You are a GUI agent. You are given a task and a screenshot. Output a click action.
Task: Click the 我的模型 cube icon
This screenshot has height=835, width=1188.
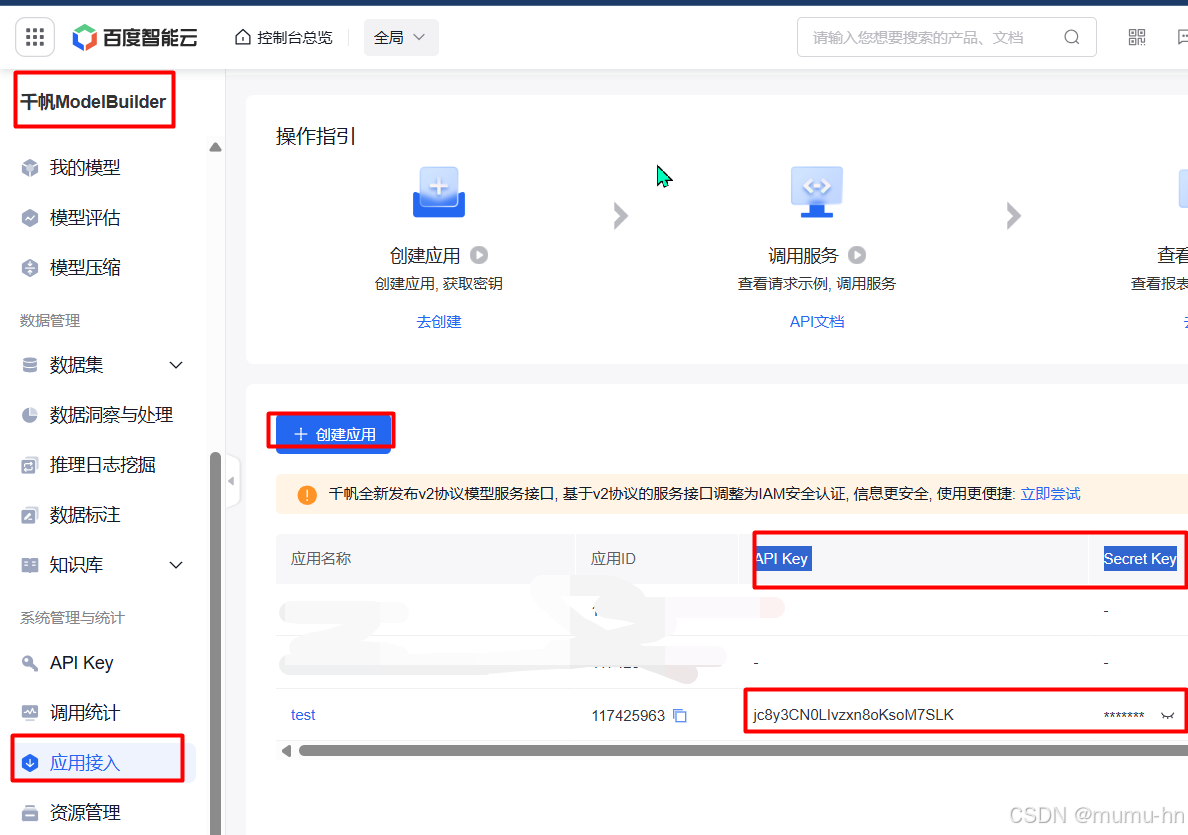tap(30, 167)
